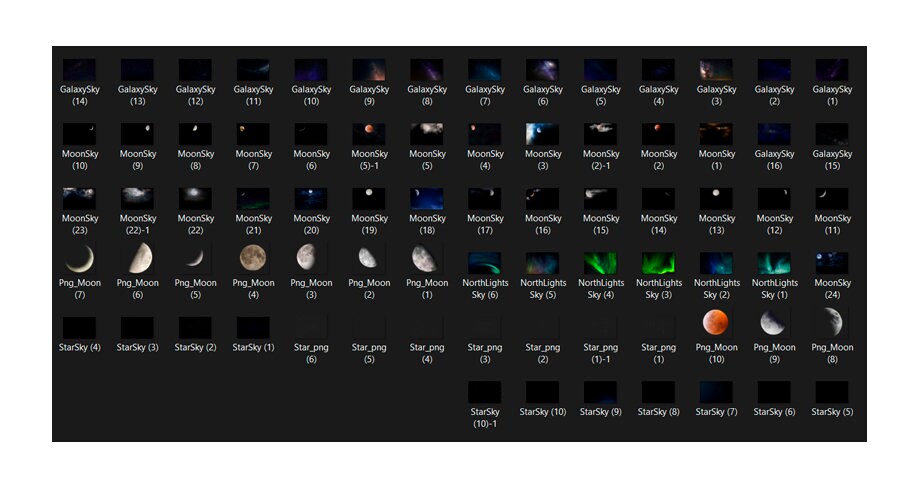Select Png_Moon (2) icon
Viewport: 920px width, 488px height.
coord(367,257)
